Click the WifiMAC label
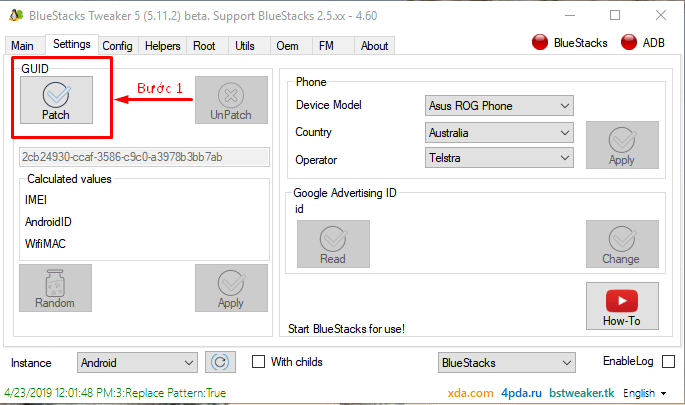685x405 pixels. [x=45, y=244]
